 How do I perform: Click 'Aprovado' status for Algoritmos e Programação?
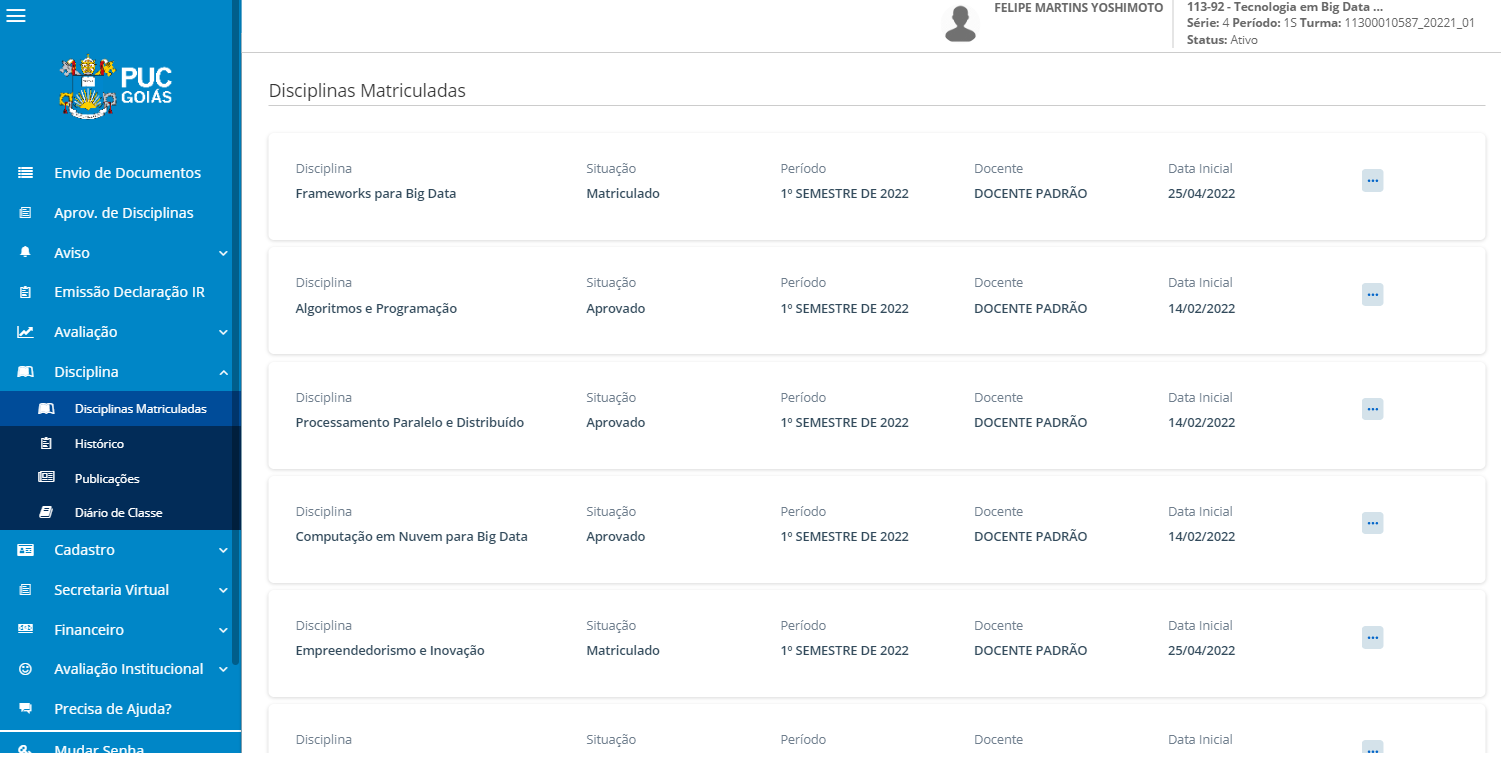(616, 309)
